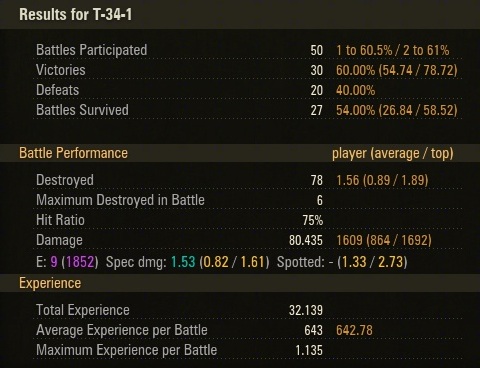Select the Victories count of 30
The height and width of the screenshot is (368, 480).
317,70
